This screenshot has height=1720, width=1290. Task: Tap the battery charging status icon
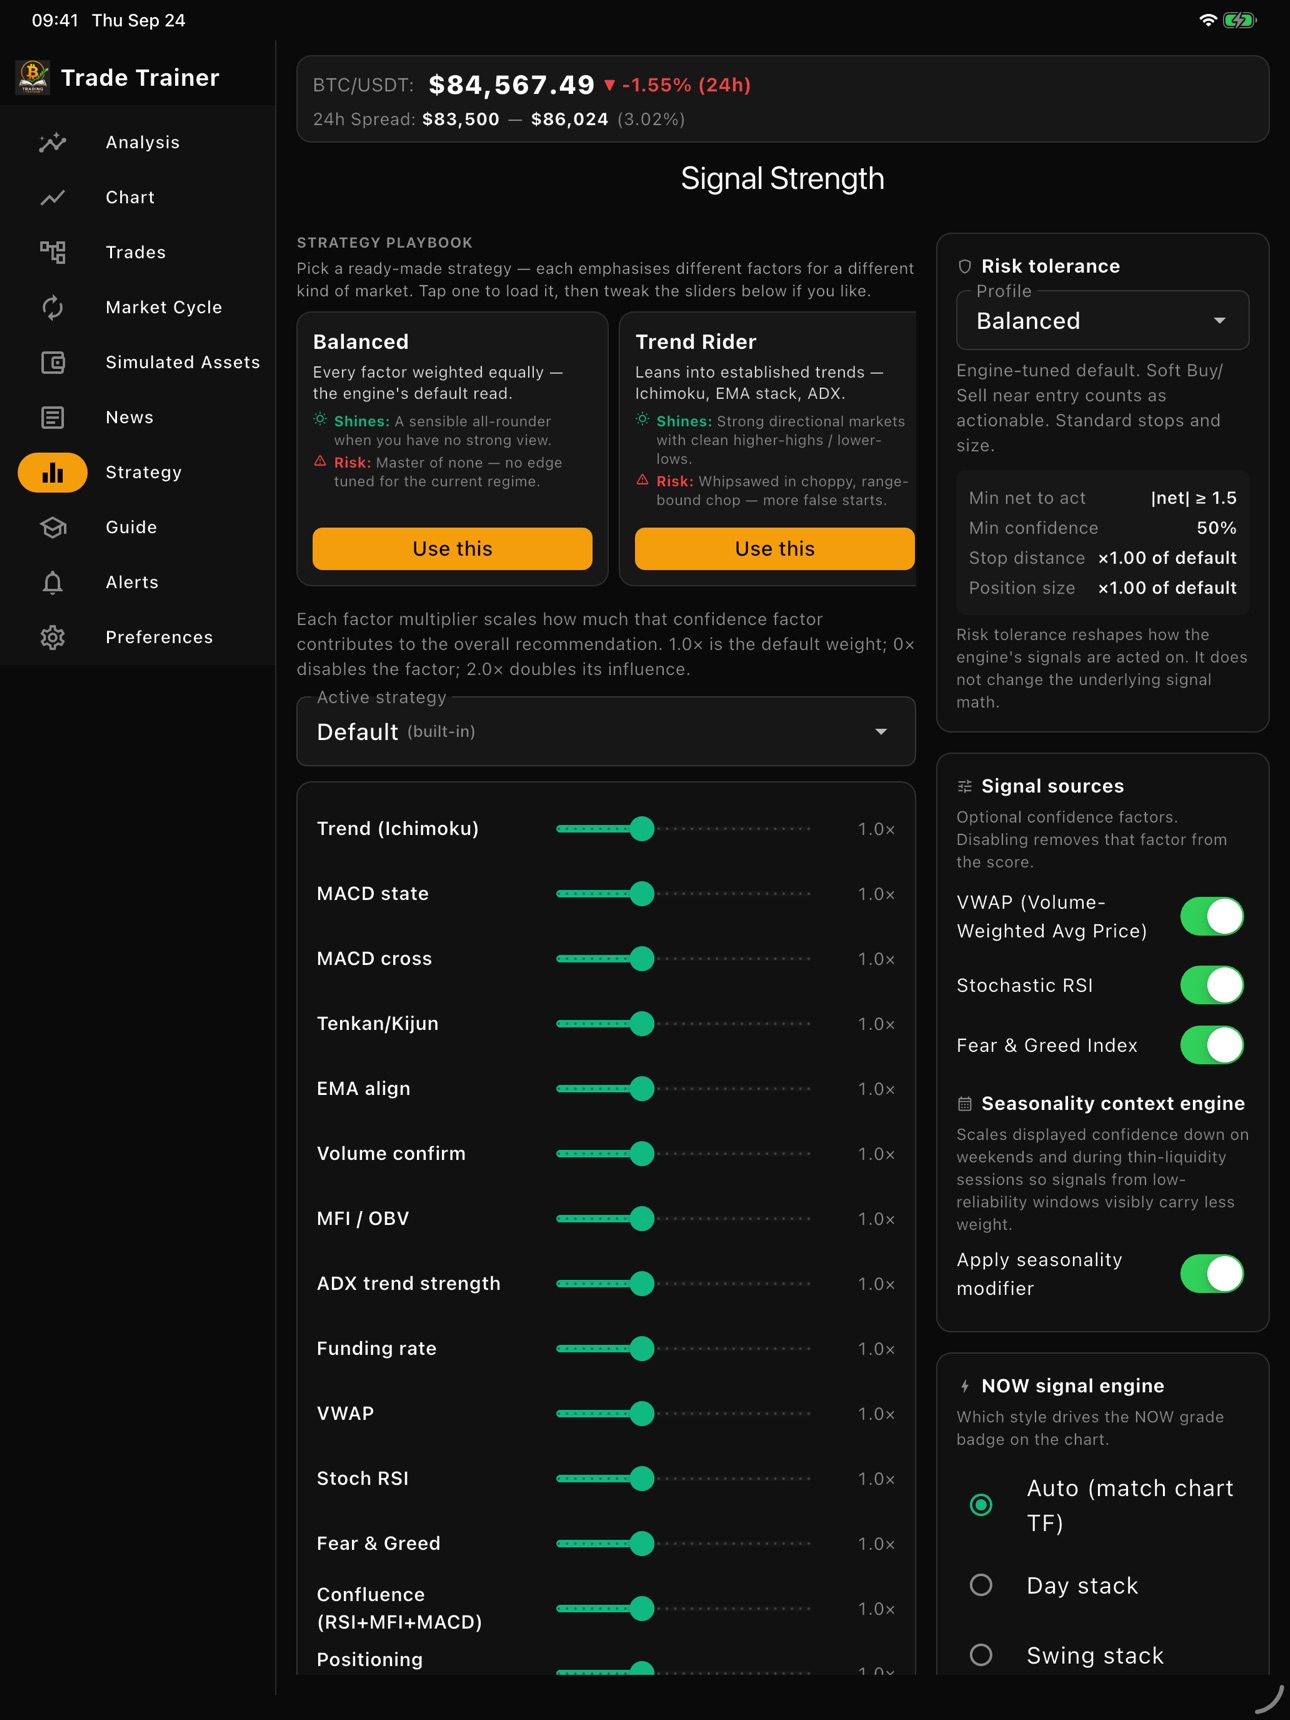[x=1240, y=20]
